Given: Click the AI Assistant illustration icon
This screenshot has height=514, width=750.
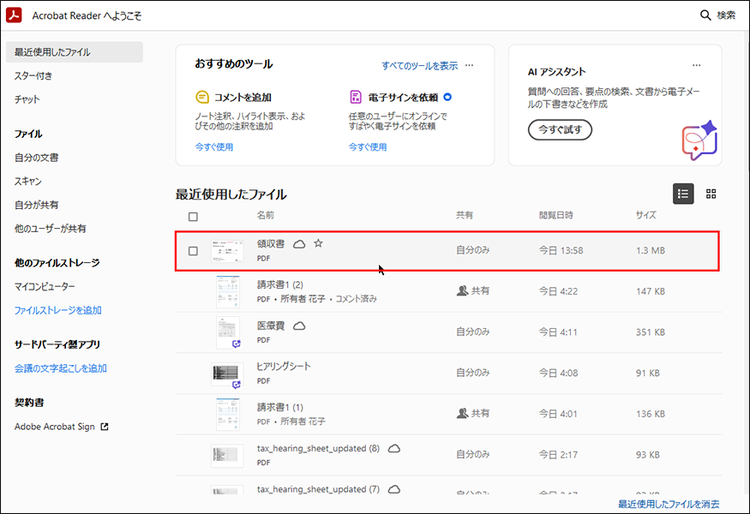Looking at the screenshot, I should tap(698, 139).
